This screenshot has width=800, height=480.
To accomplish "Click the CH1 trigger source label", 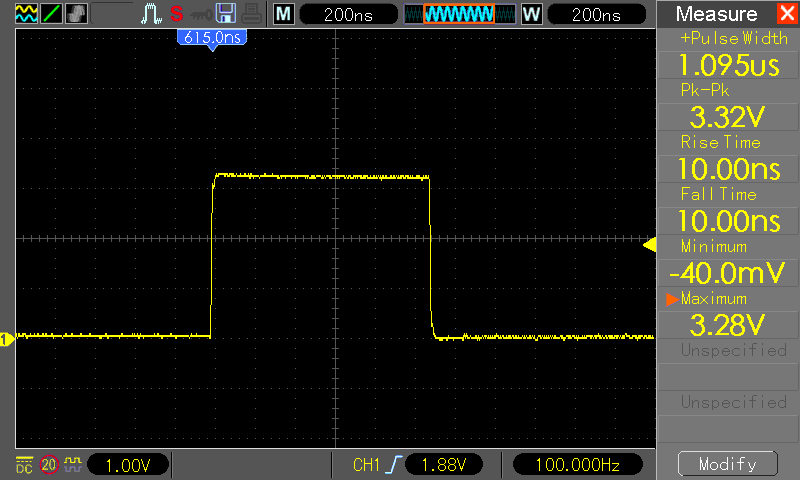I will click(x=366, y=465).
